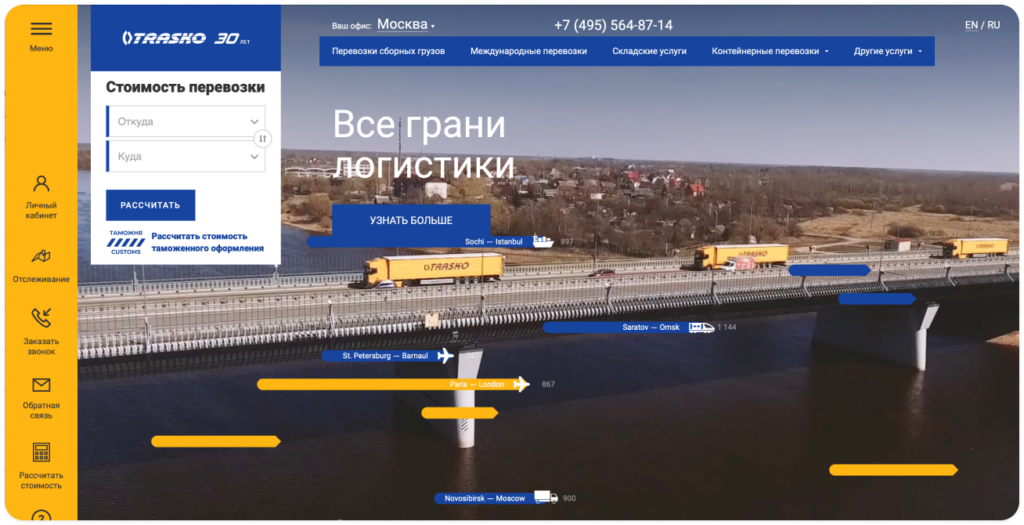Switch language to EN
The width and height of the screenshot is (1024, 525).
tap(971, 25)
